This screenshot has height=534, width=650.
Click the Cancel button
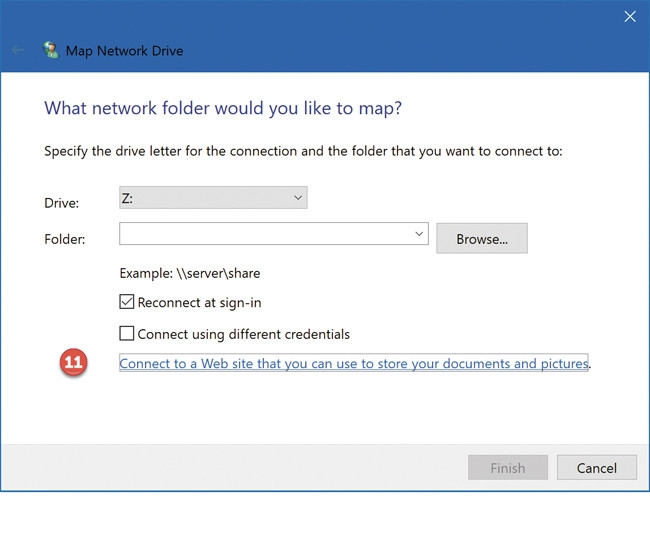(x=597, y=467)
